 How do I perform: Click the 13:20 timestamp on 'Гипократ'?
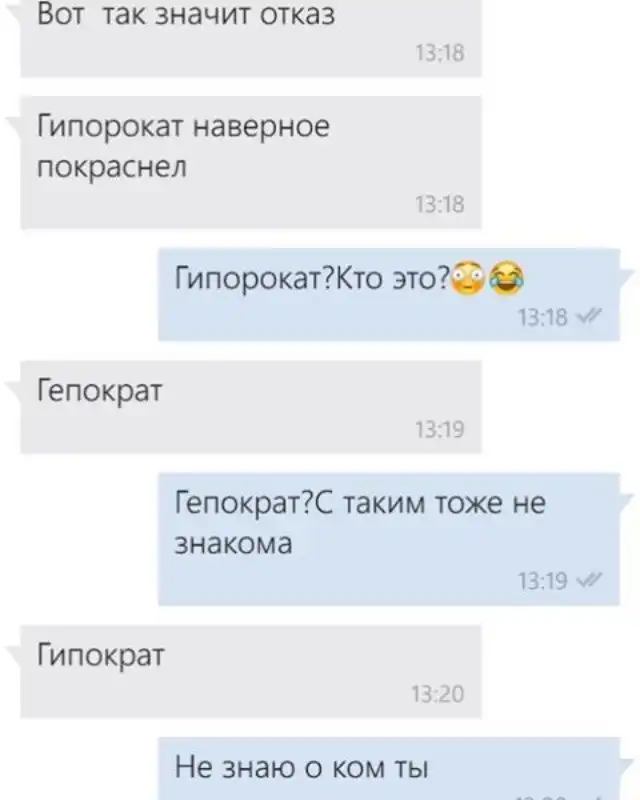[x=438, y=694]
